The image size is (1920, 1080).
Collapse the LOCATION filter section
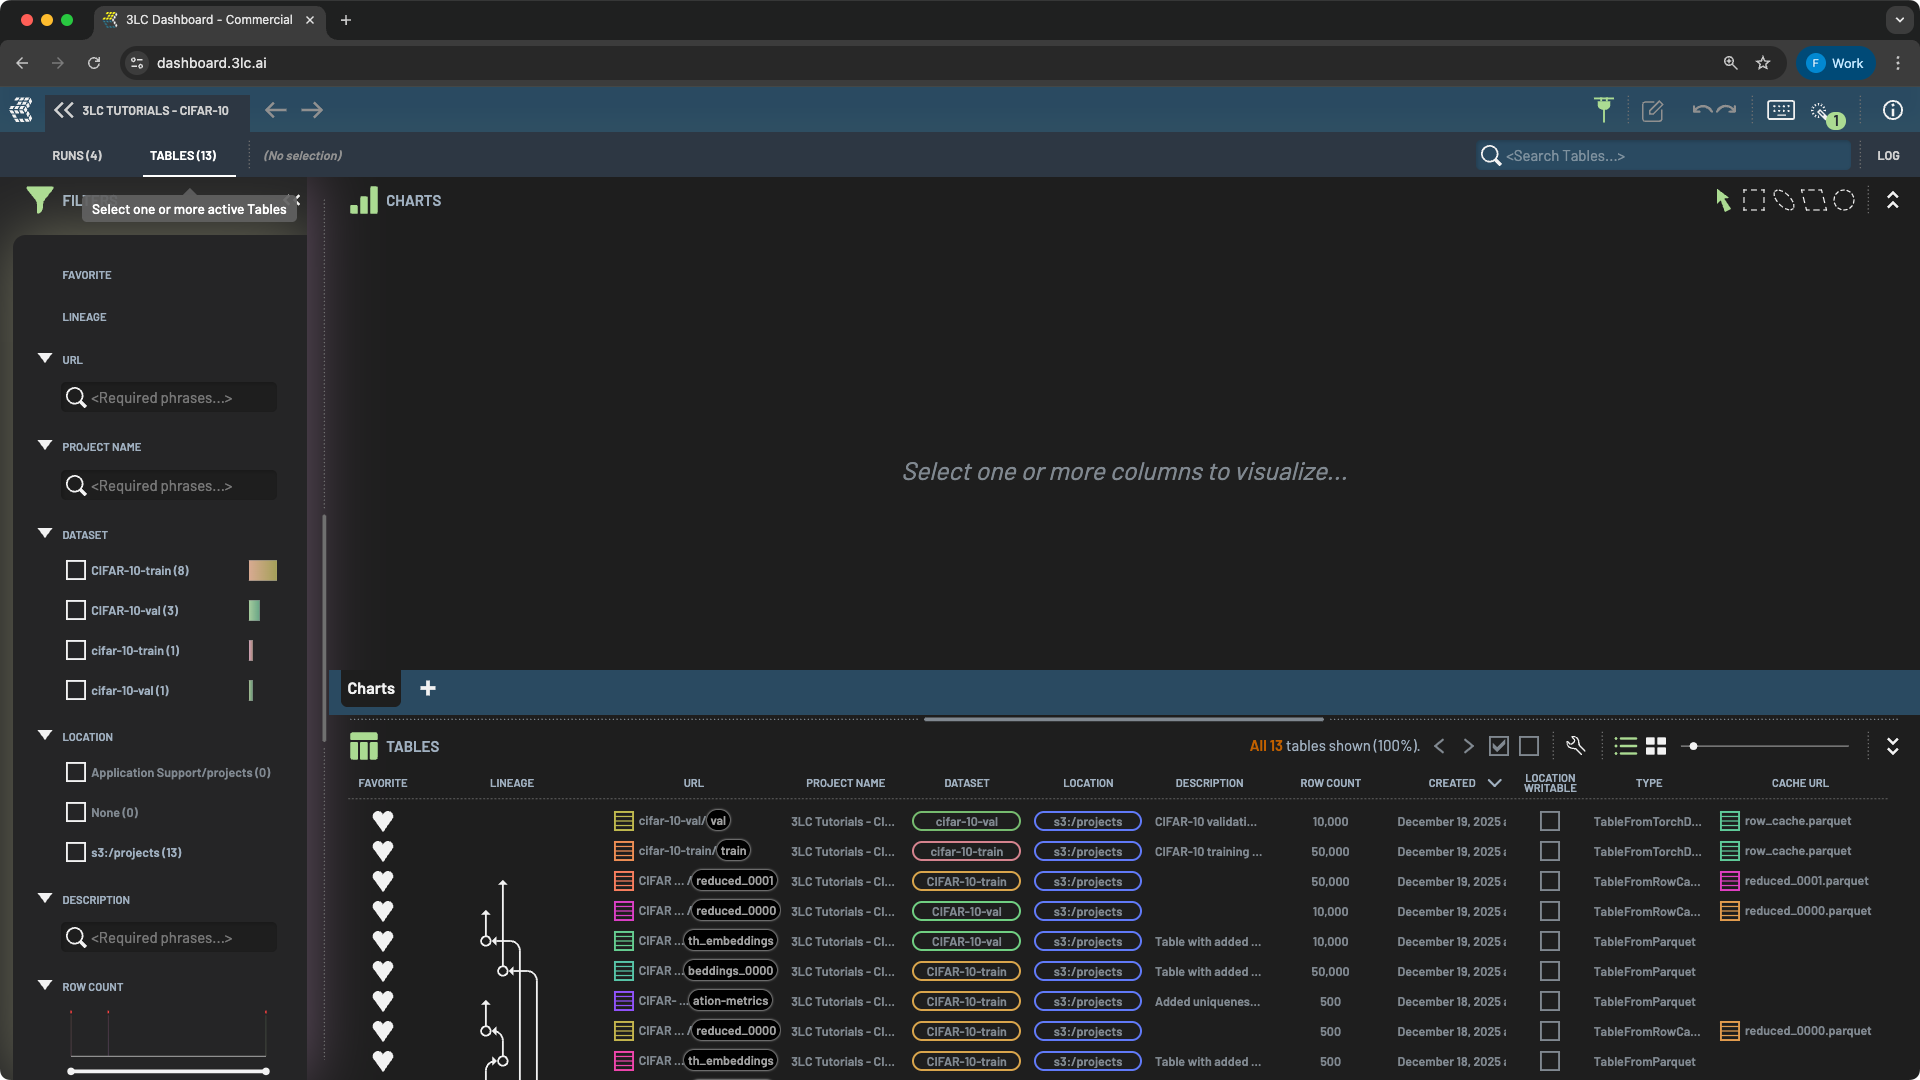tap(45, 736)
